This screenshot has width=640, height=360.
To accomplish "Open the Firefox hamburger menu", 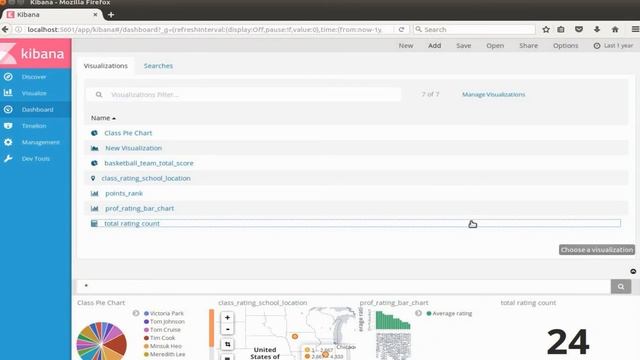I will [x=635, y=29].
